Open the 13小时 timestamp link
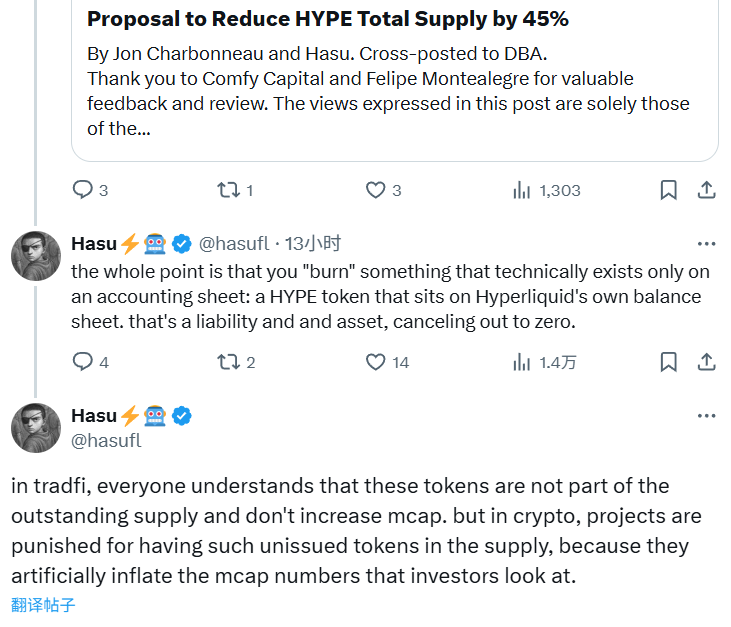This screenshot has height=627, width=731. pos(313,243)
